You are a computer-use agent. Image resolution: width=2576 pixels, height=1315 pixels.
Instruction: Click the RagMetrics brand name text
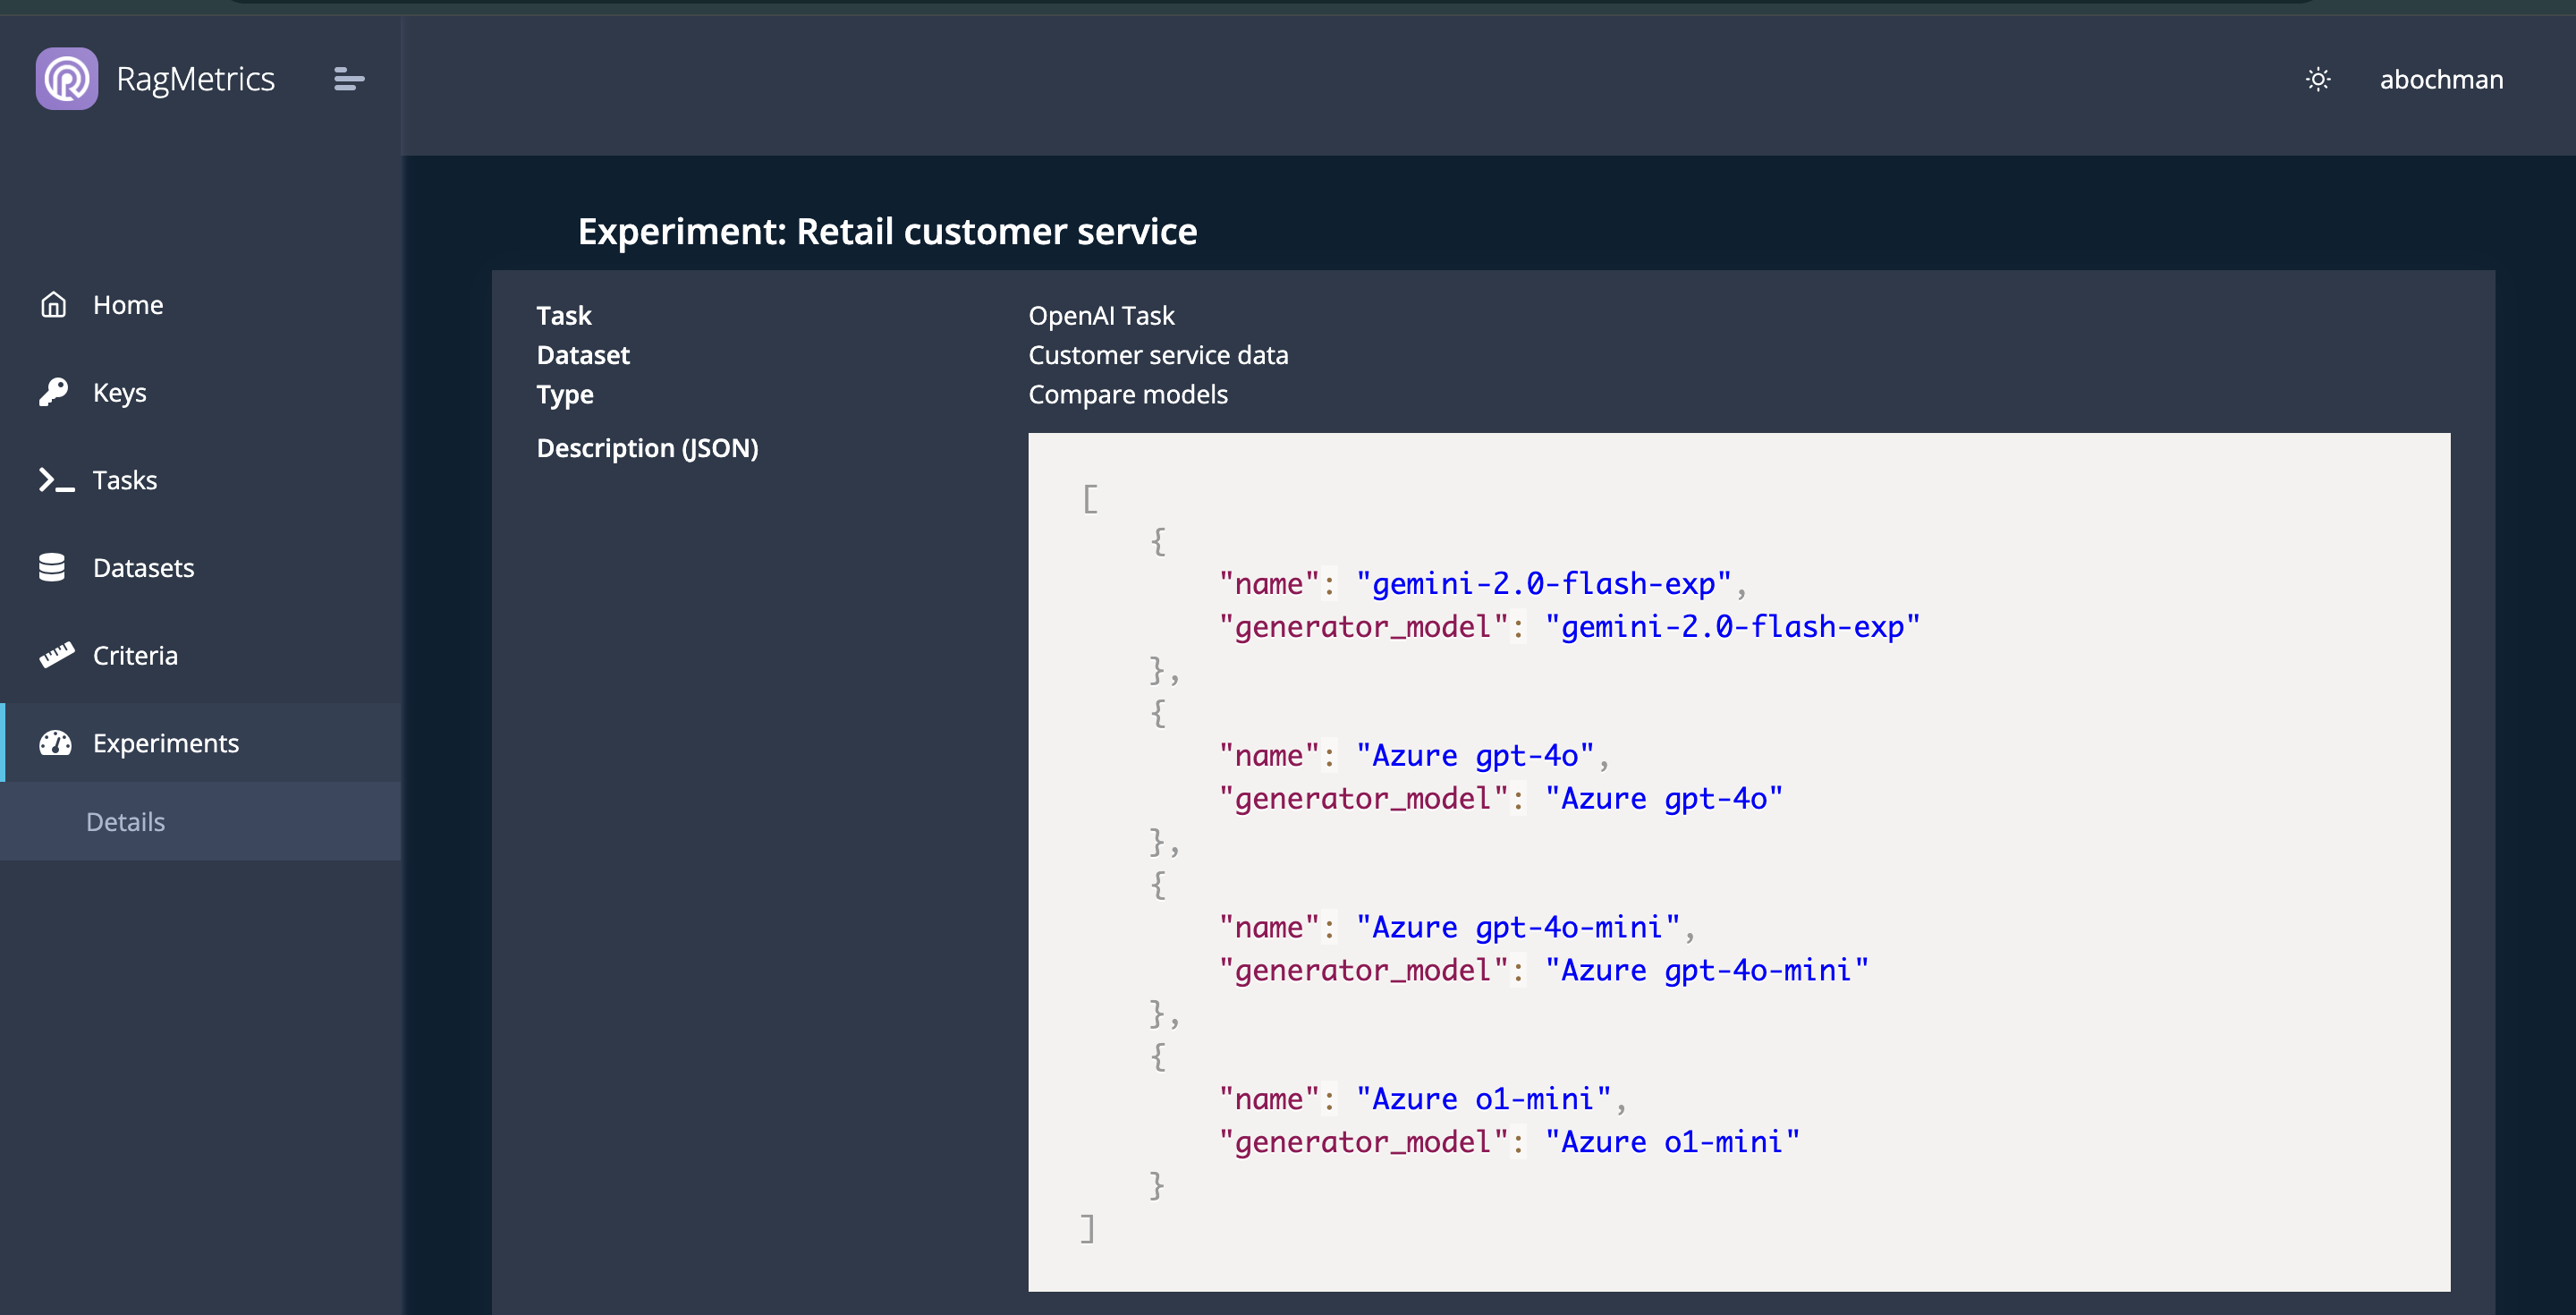[196, 79]
